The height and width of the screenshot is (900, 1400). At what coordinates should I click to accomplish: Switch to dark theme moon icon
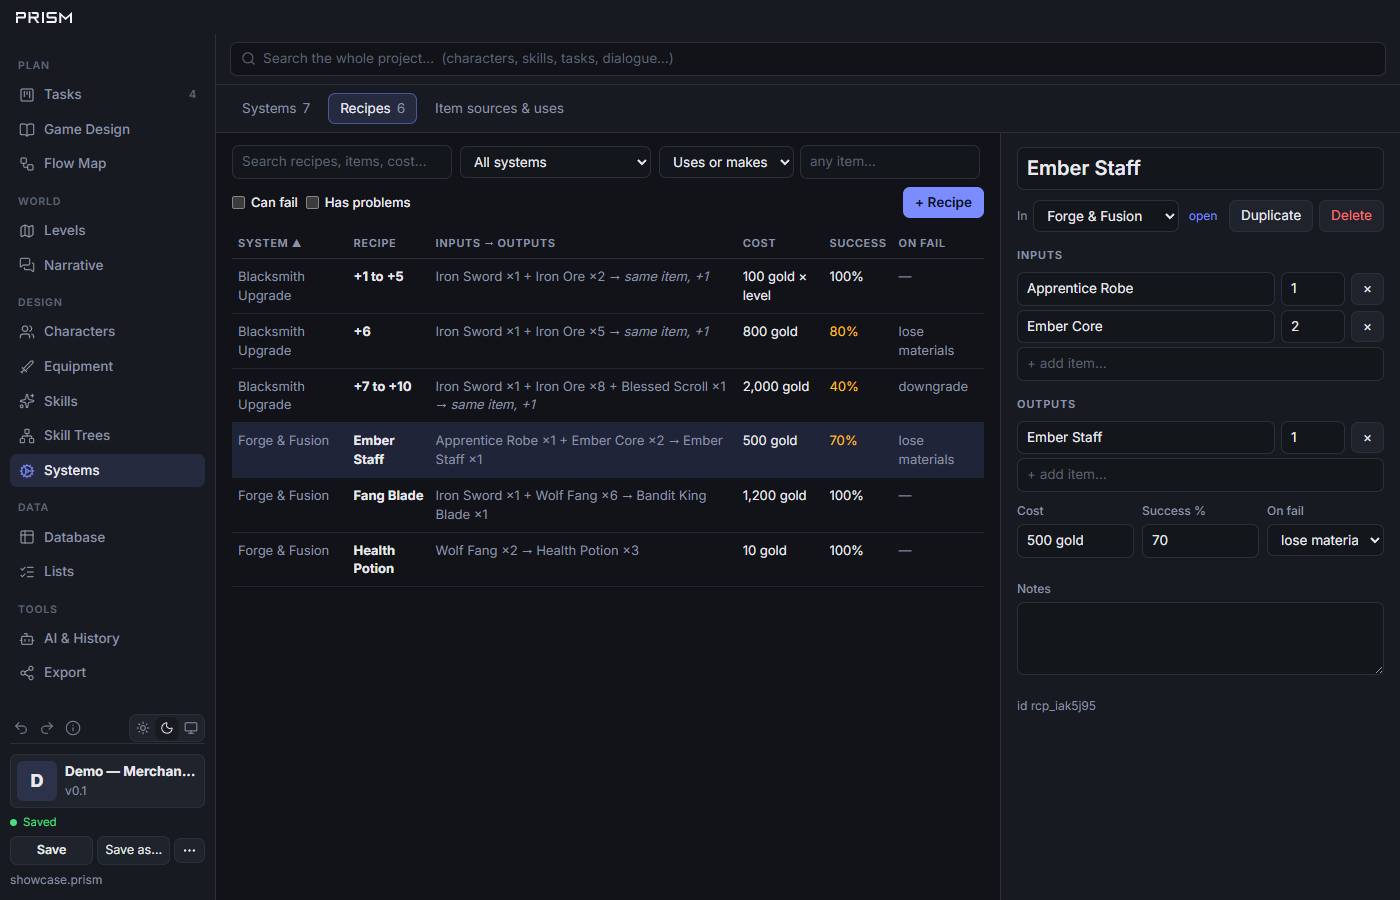(167, 728)
